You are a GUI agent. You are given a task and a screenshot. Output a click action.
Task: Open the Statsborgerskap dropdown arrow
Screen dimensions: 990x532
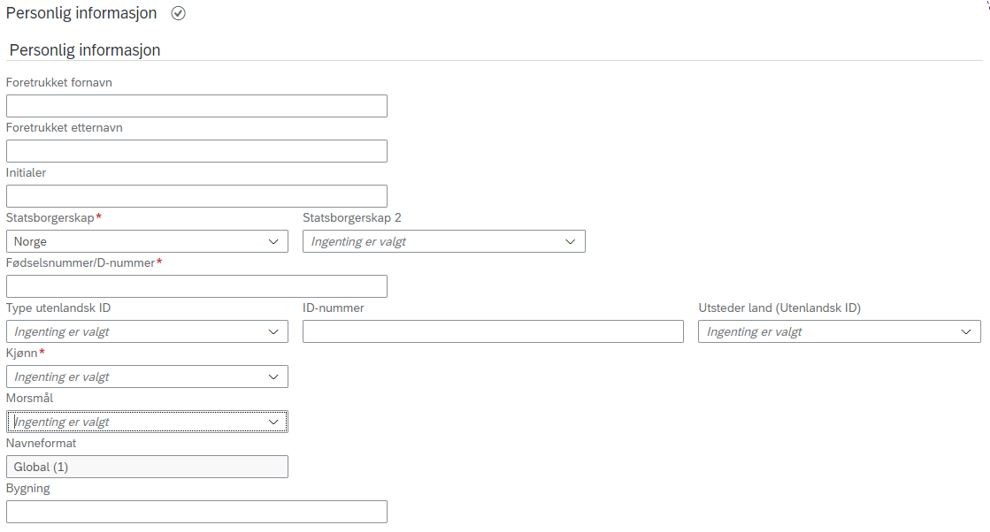click(273, 242)
